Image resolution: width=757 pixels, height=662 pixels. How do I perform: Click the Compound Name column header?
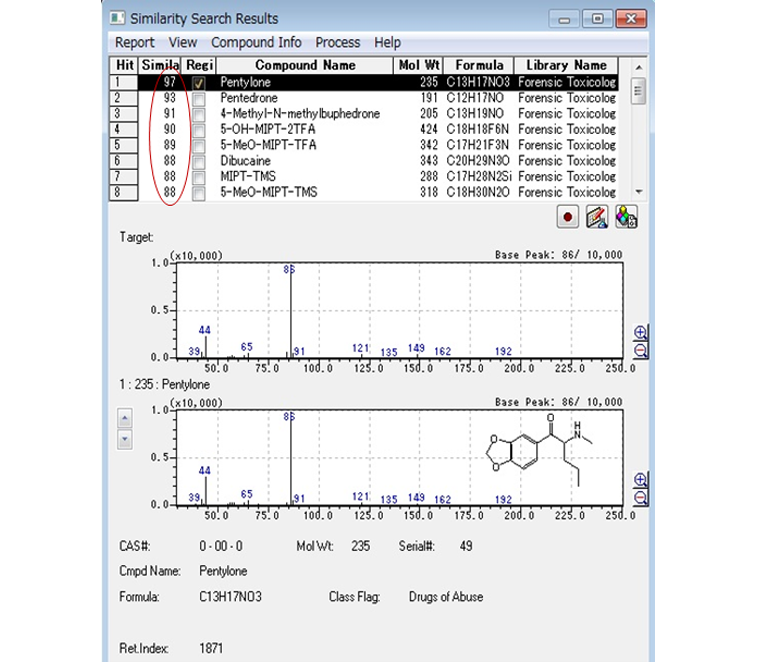click(305, 65)
